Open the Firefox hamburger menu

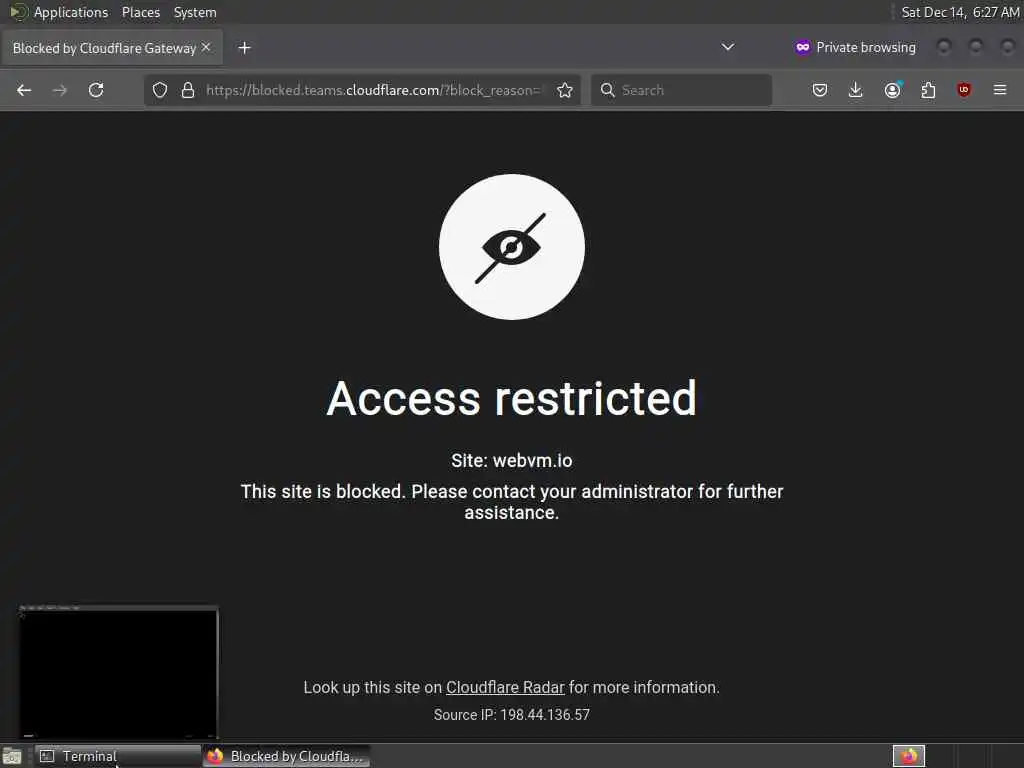pyautogui.click(x=1000, y=90)
